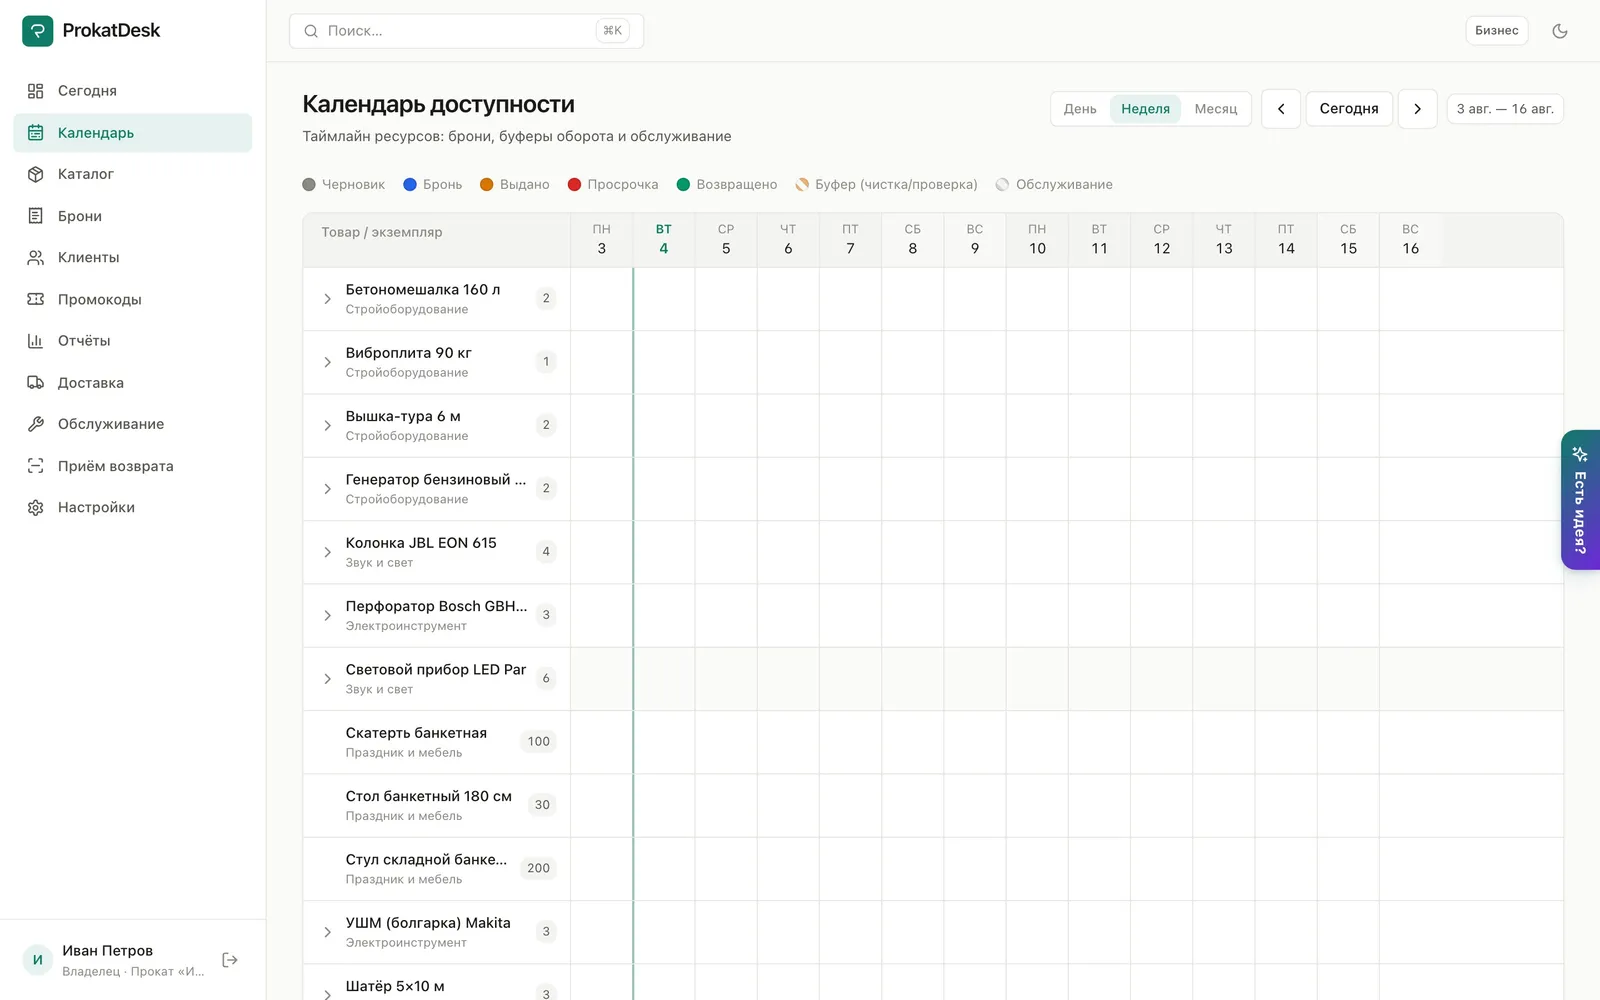Click the Сегодня dashboard icon in sidebar
The width and height of the screenshot is (1600, 1000).
coord(36,91)
